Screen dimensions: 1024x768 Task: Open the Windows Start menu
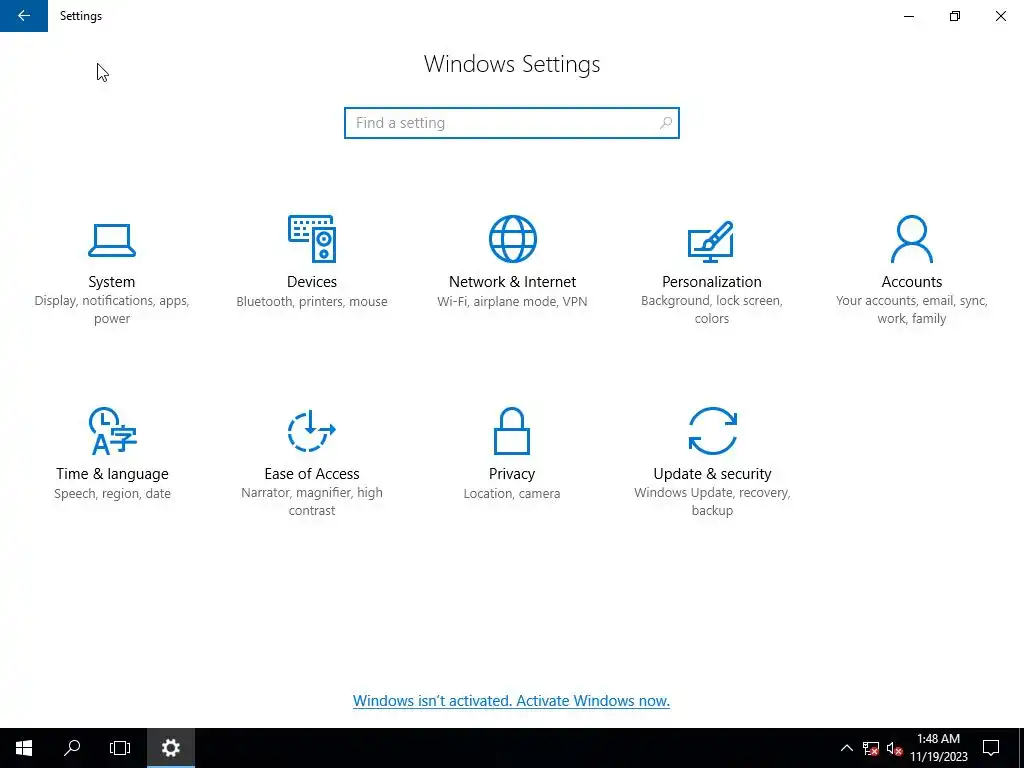tap(24, 748)
